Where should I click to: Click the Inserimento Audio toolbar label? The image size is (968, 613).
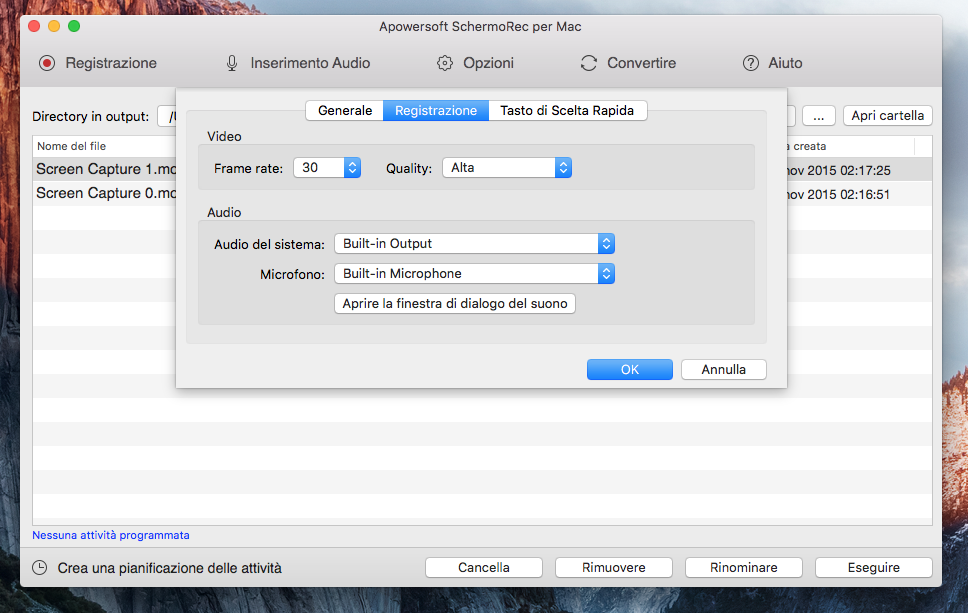tap(310, 63)
